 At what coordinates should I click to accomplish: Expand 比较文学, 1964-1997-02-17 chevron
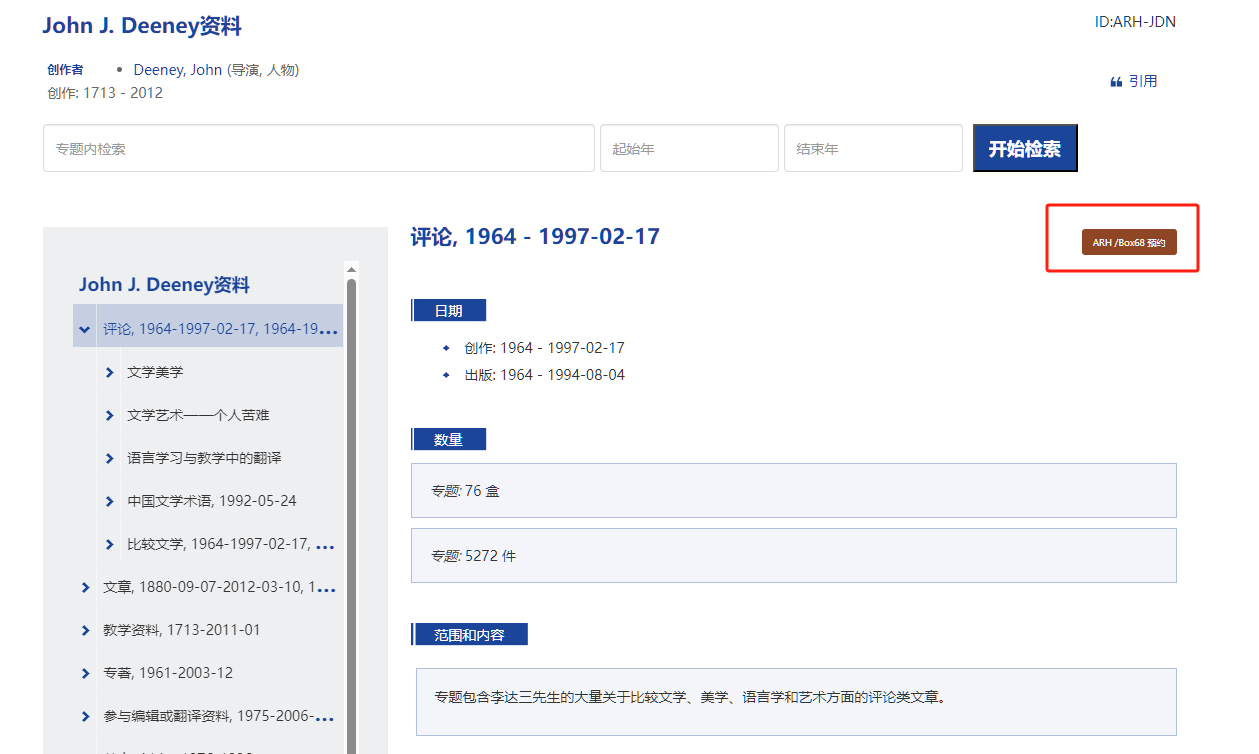tap(110, 545)
